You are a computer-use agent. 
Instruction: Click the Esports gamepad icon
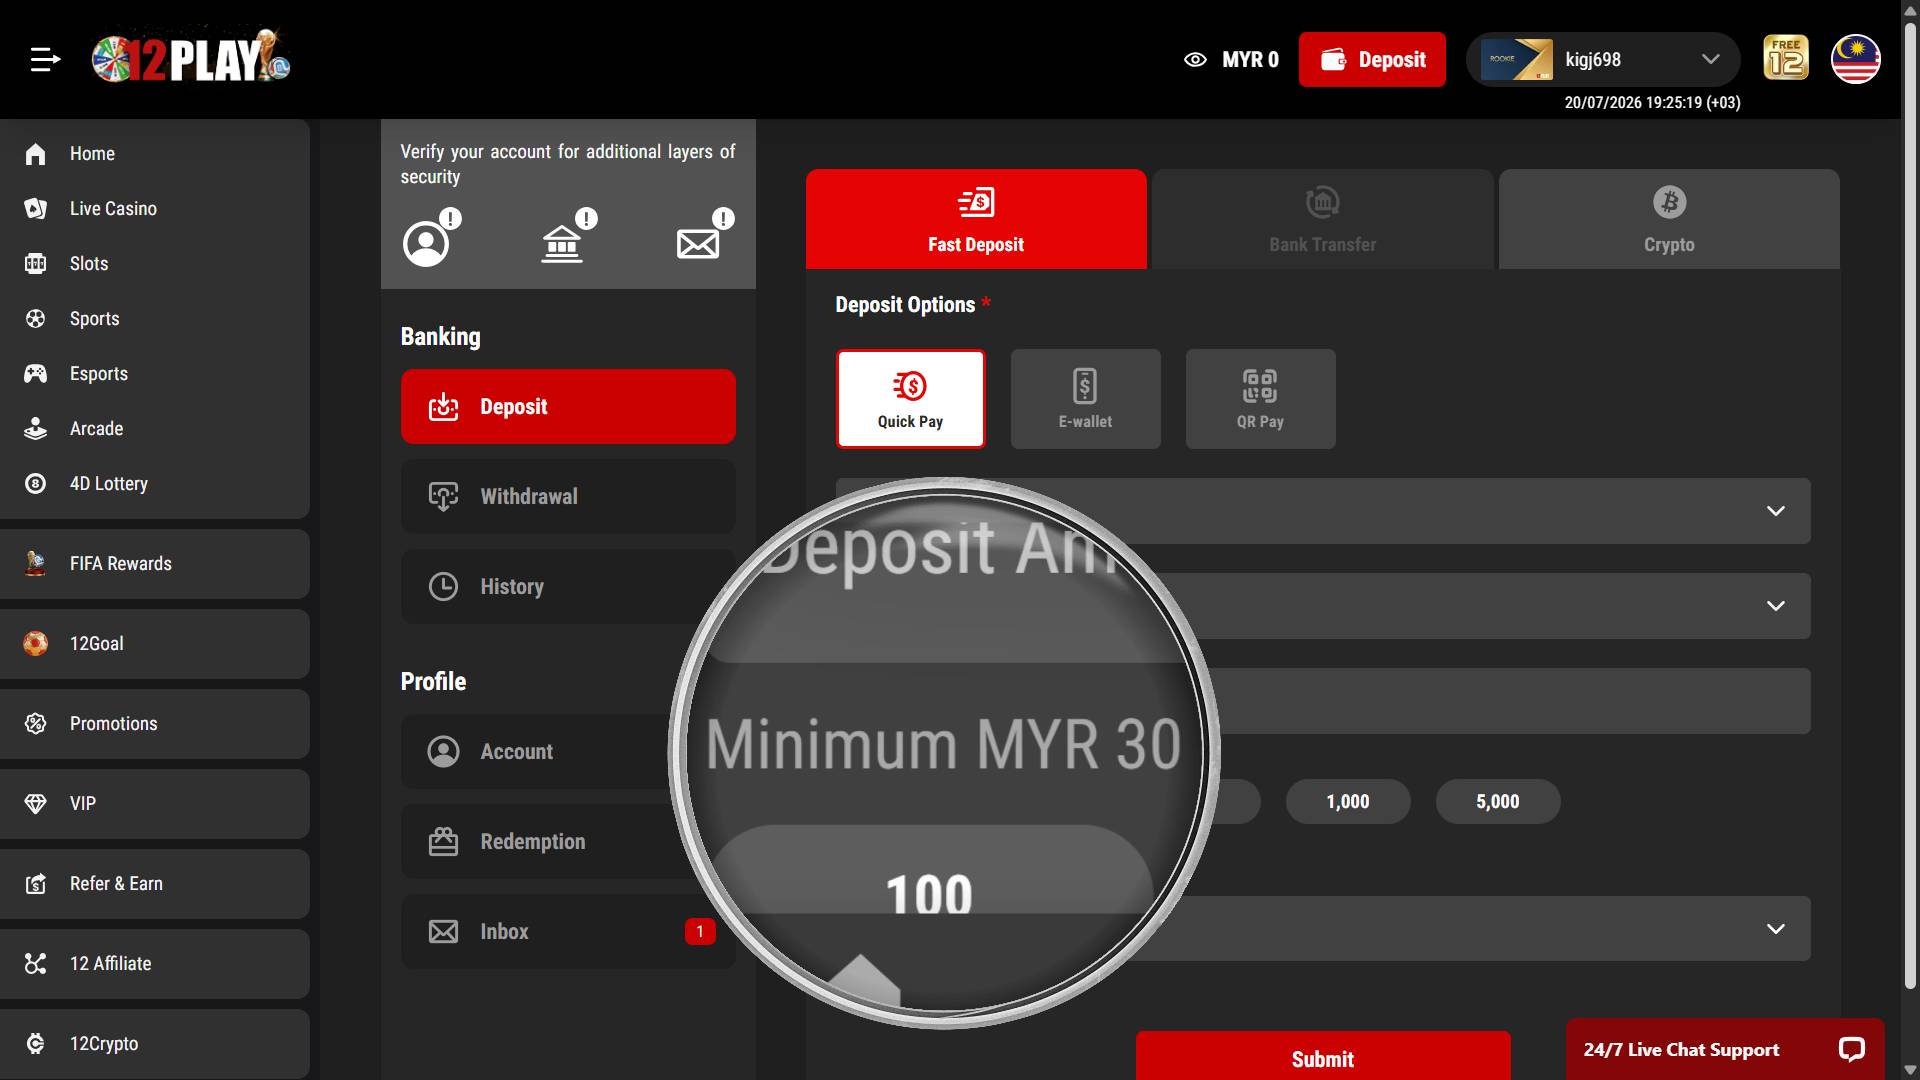coord(36,374)
